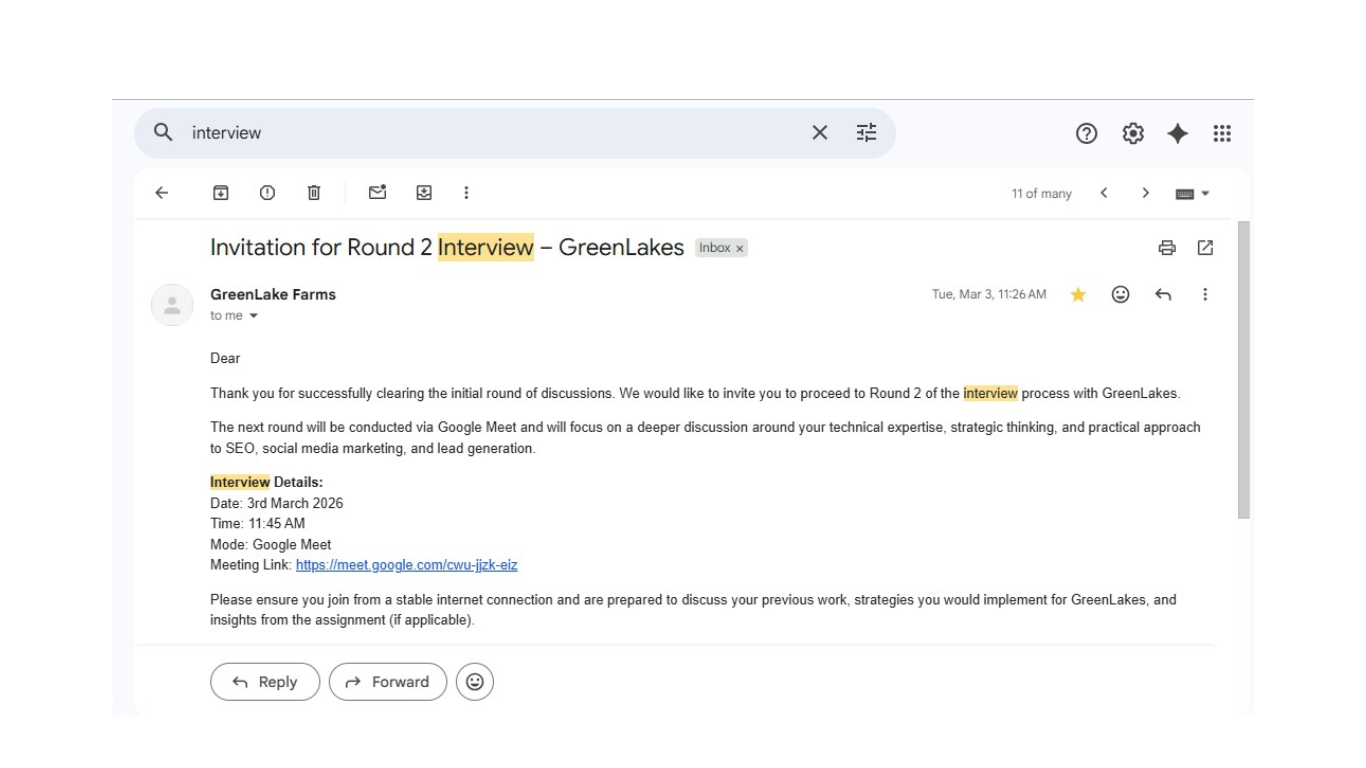1366x768 pixels.
Task: Click reply arrow in message header
Action: pyautogui.click(x=1163, y=295)
